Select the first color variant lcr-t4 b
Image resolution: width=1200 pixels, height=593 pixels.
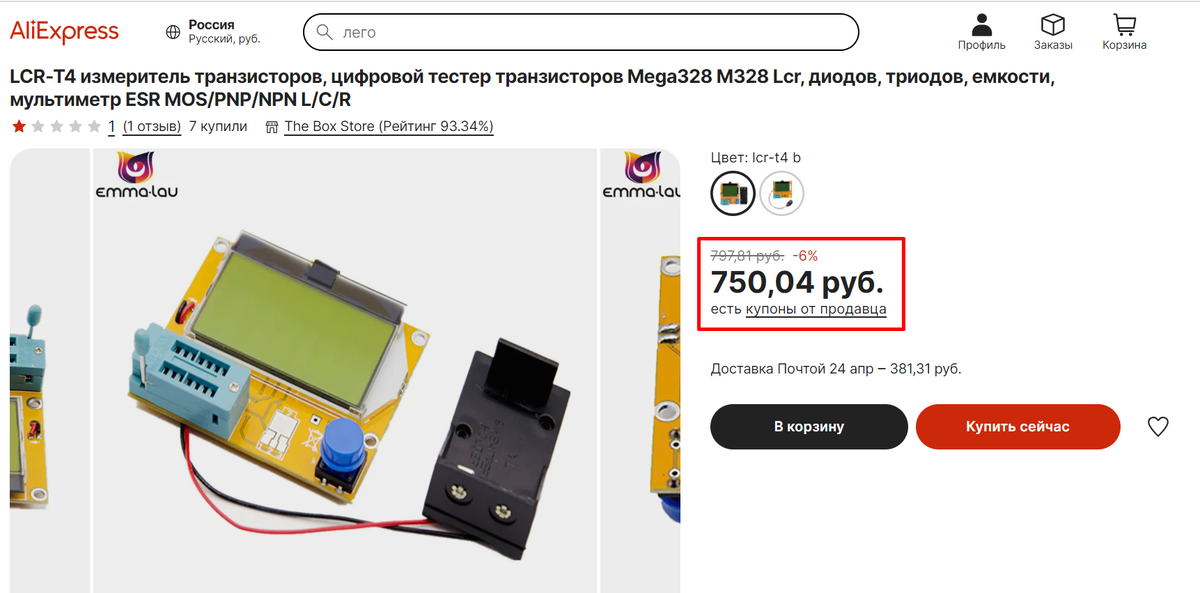point(733,192)
